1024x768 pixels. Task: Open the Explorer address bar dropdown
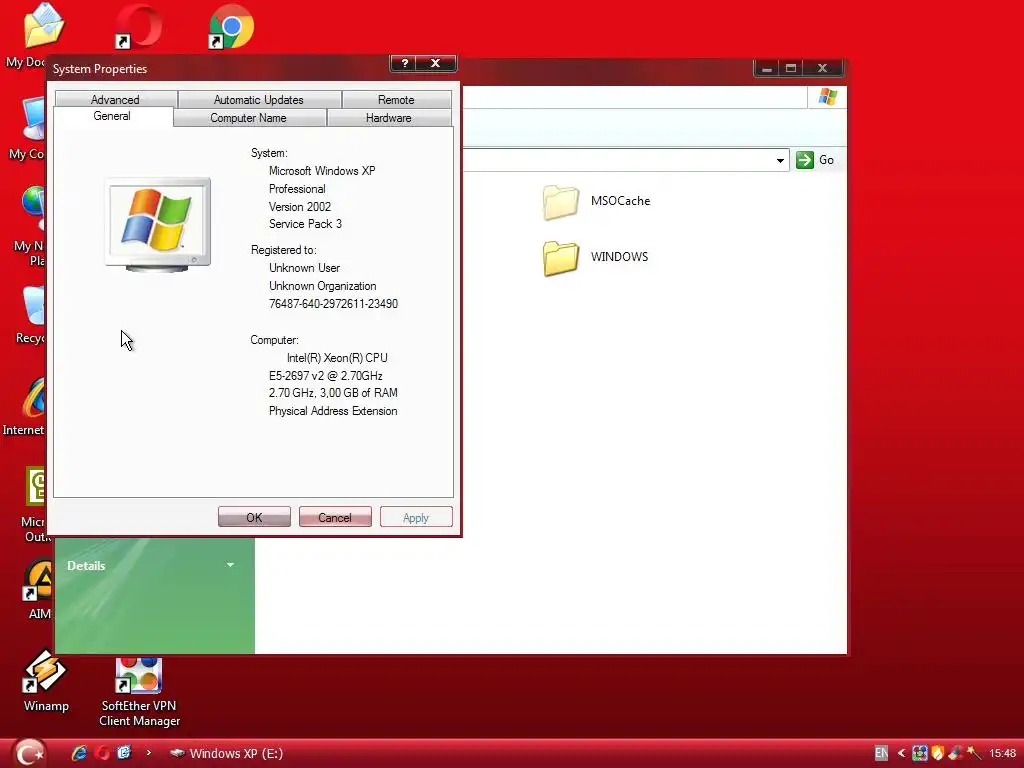[780, 160]
